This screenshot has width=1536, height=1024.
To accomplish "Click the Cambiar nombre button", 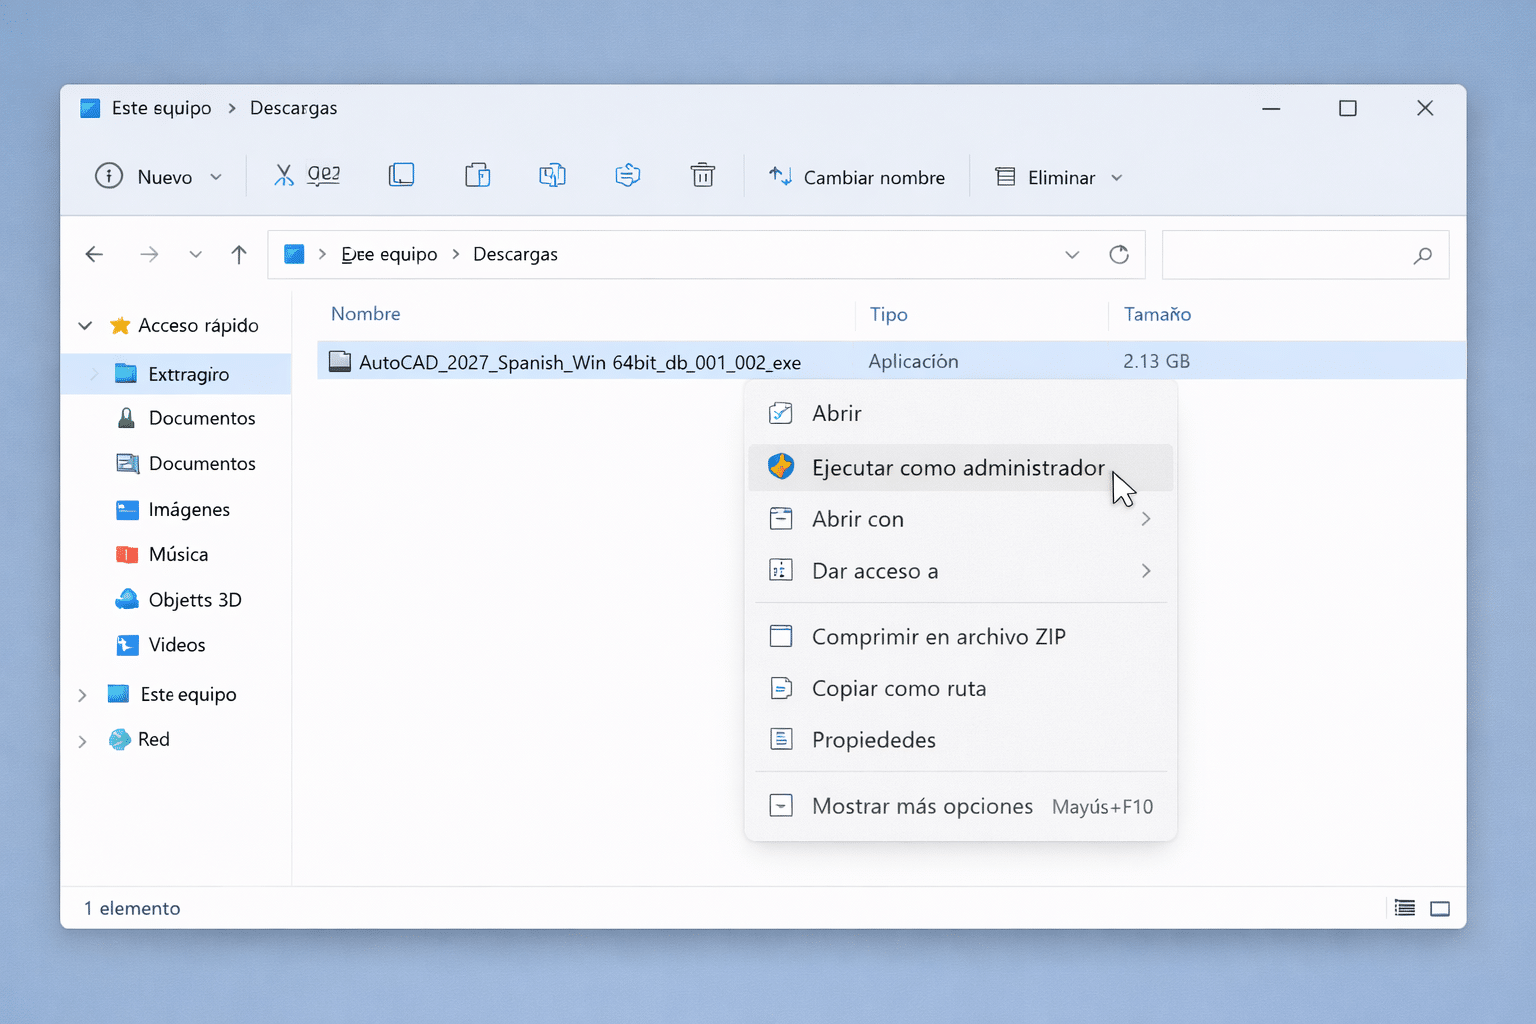I will tap(858, 177).
